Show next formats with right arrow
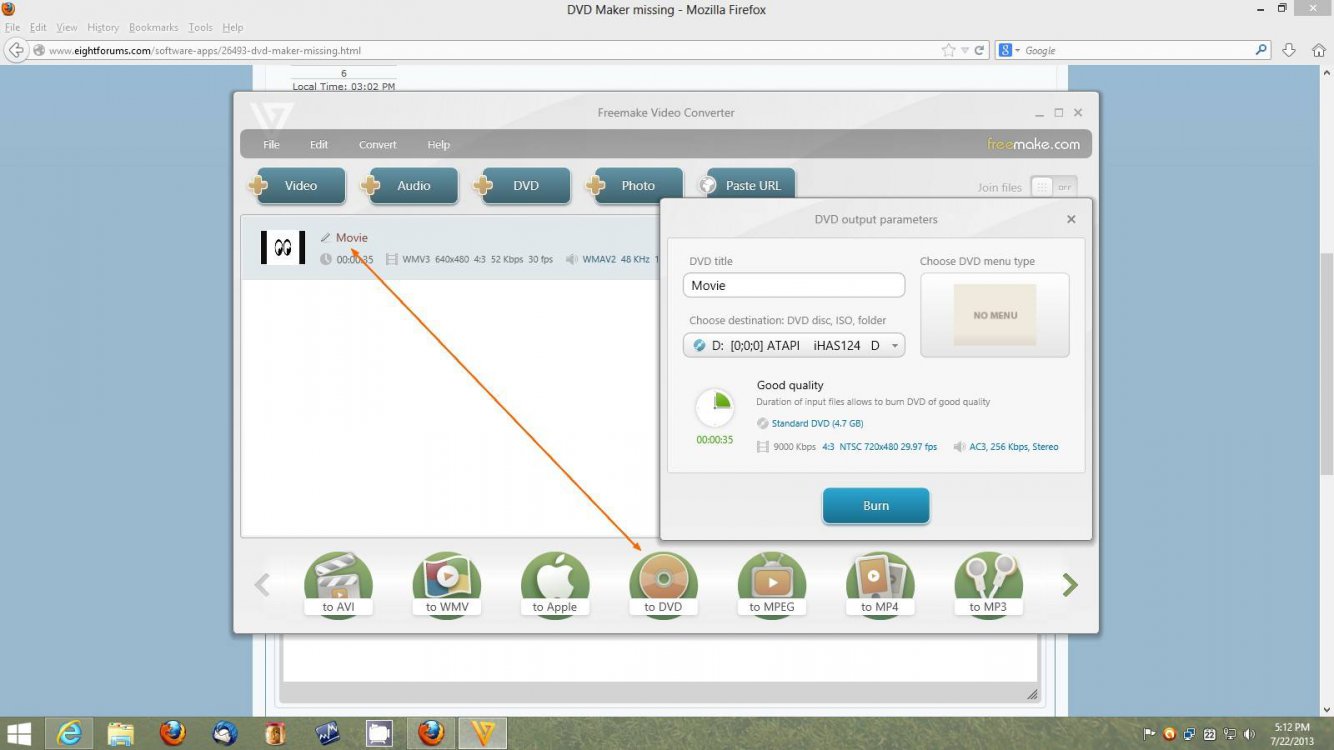The image size is (1334, 750). pyautogui.click(x=1070, y=585)
